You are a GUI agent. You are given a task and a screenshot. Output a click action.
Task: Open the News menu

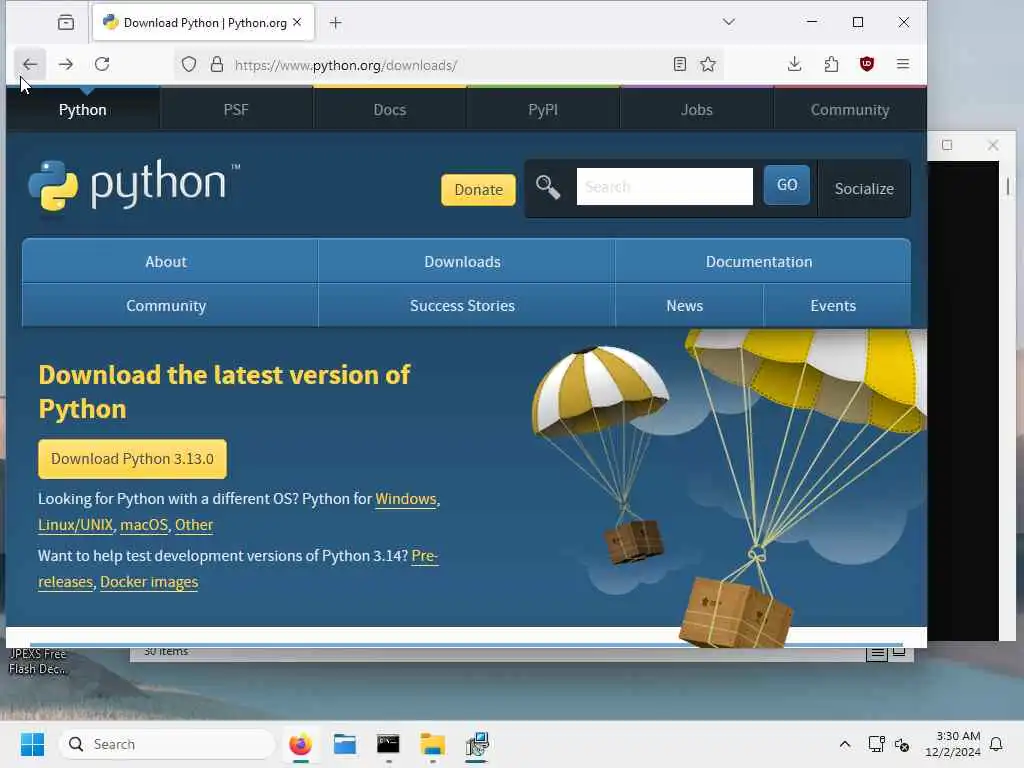tap(684, 306)
